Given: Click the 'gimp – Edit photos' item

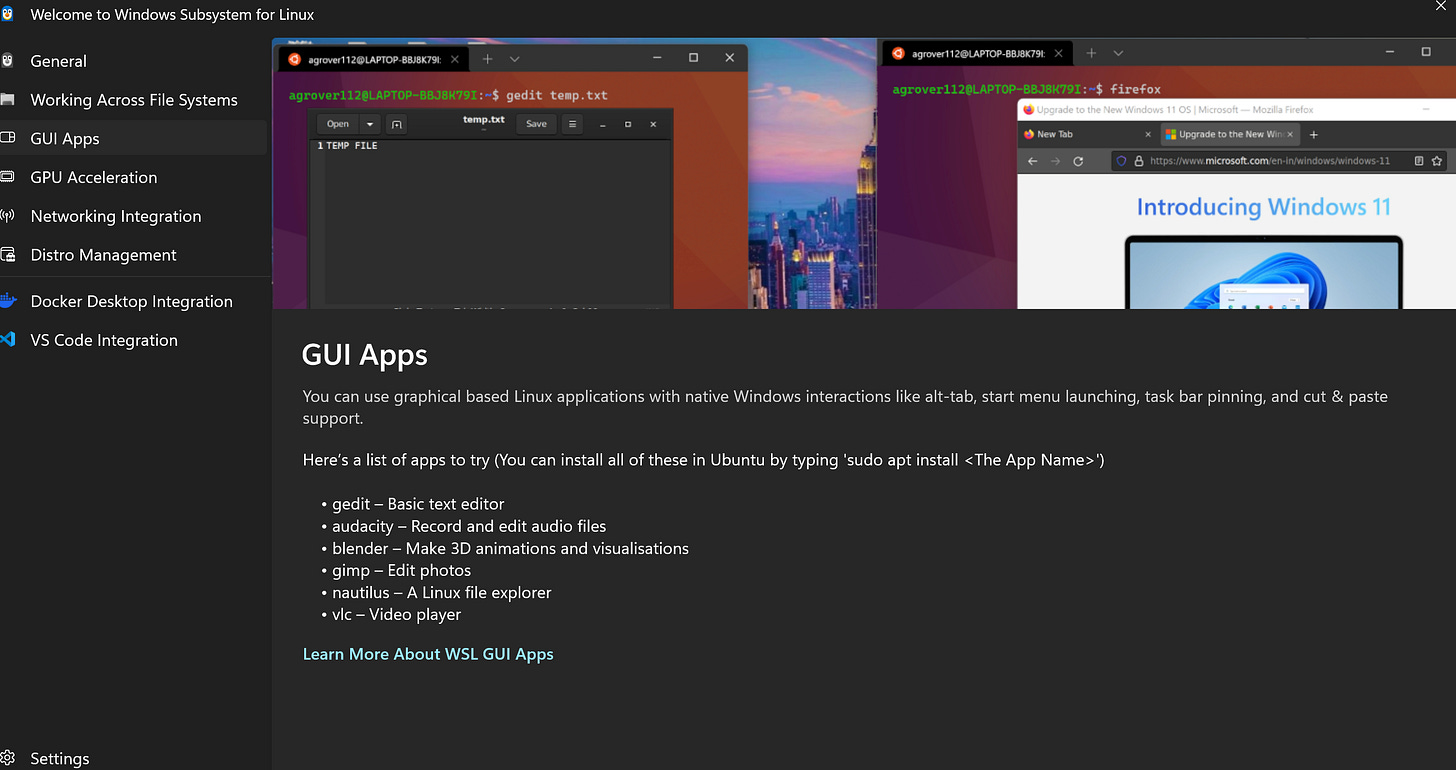Looking at the screenshot, I should (x=401, y=570).
